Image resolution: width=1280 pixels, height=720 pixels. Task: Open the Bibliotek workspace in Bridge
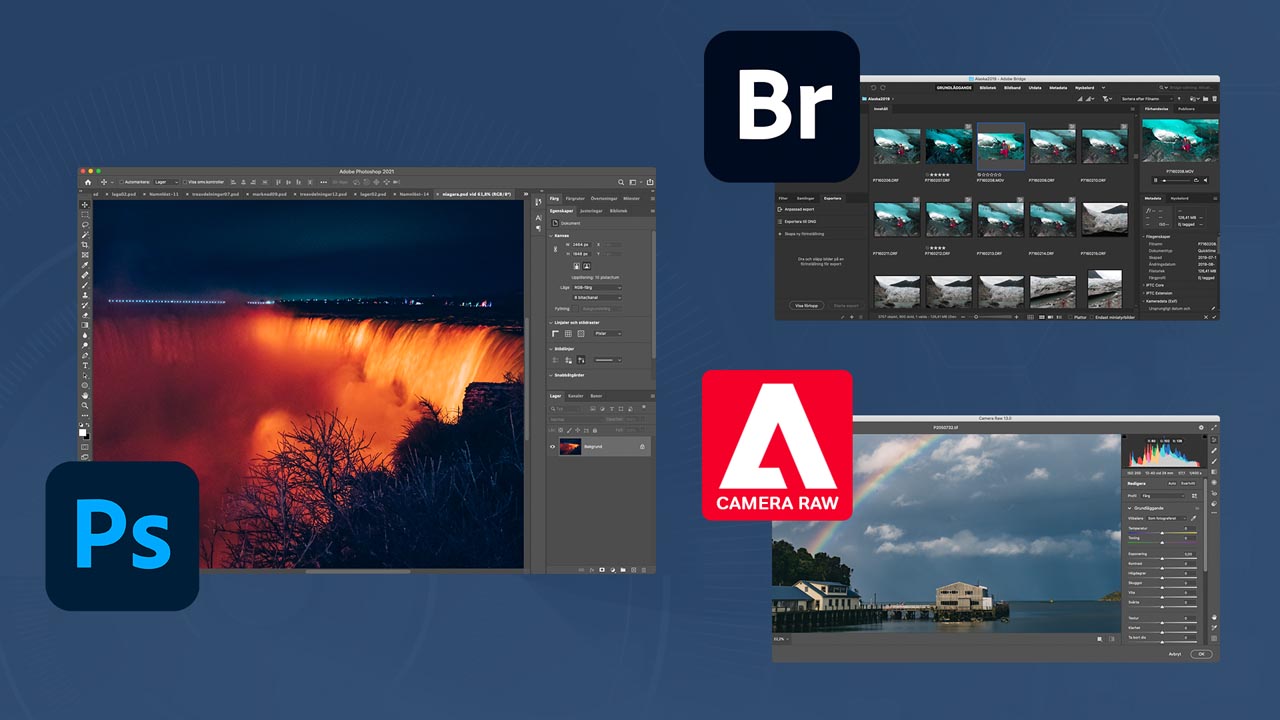tap(988, 88)
